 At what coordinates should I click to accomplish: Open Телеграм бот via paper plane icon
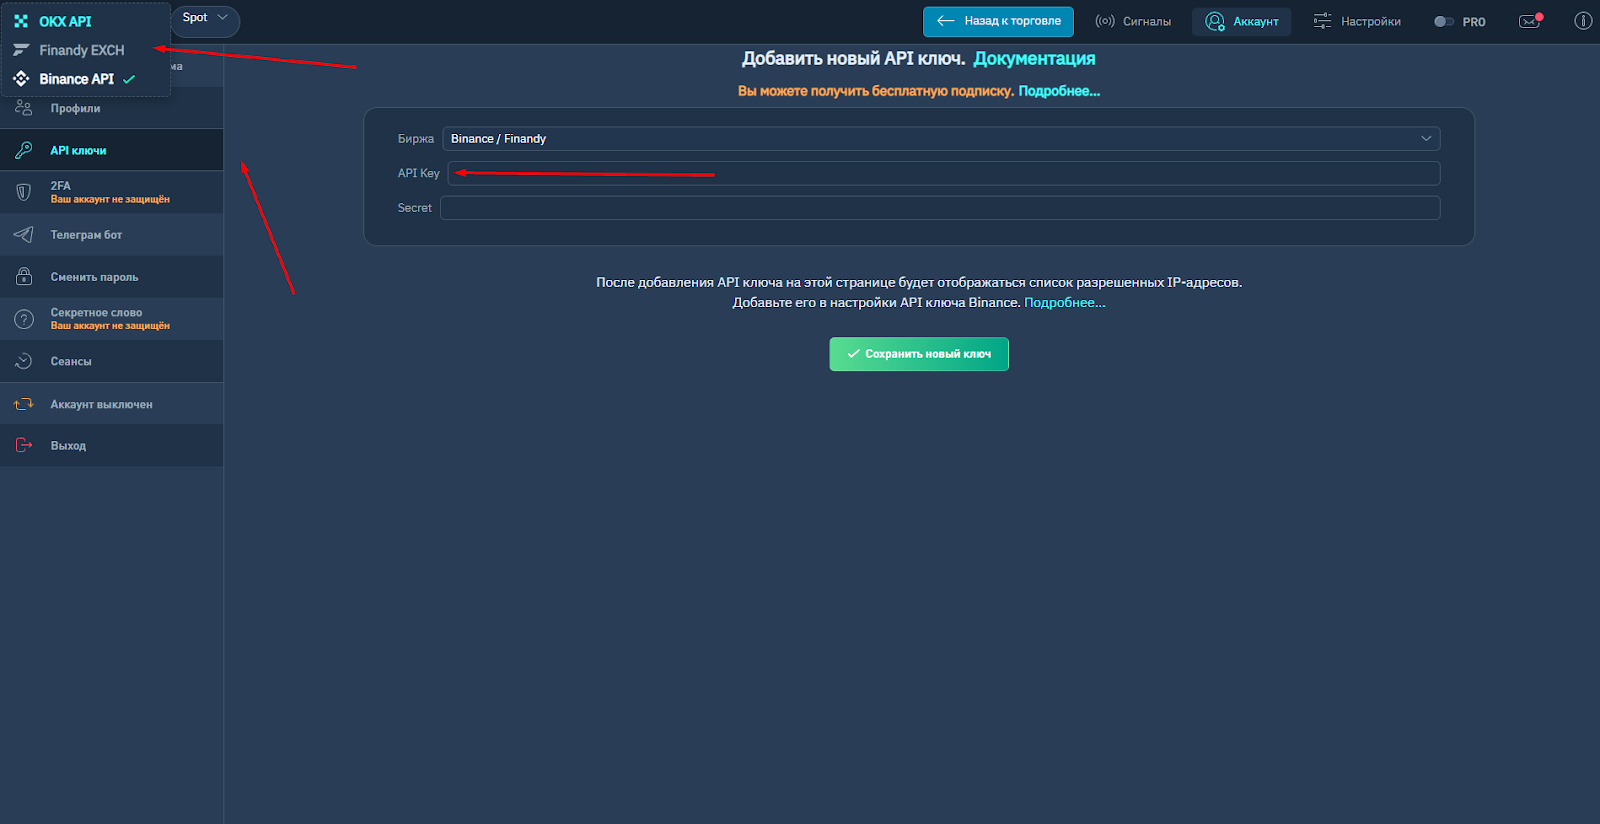point(24,235)
